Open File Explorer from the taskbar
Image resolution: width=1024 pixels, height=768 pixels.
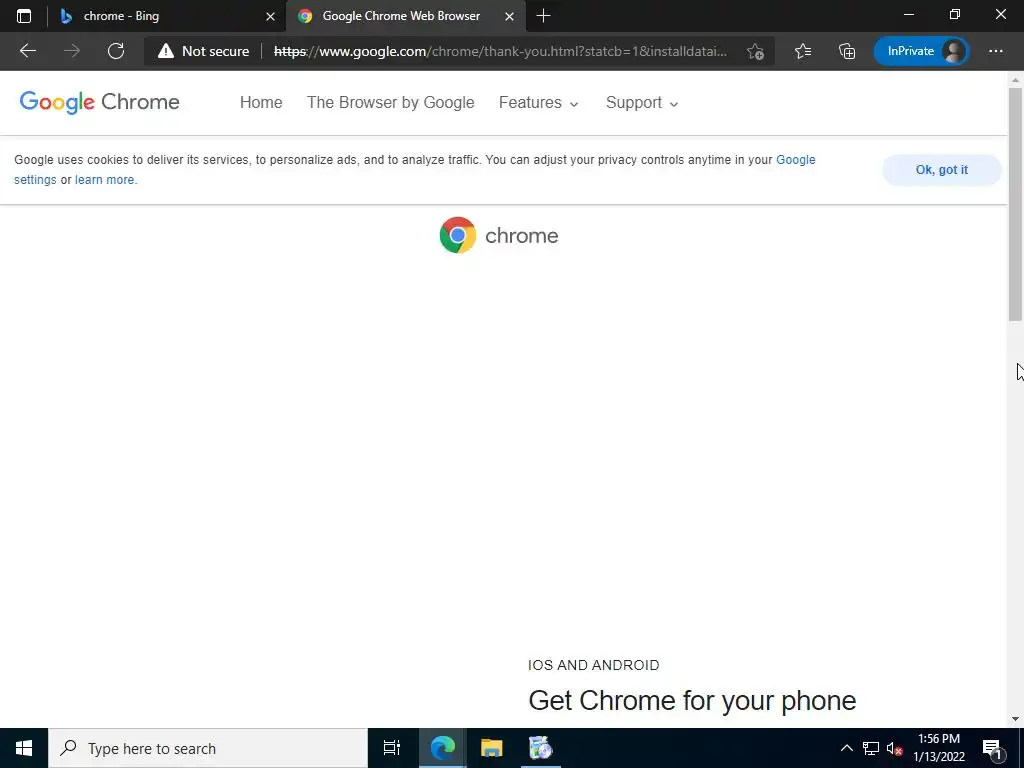click(x=491, y=748)
